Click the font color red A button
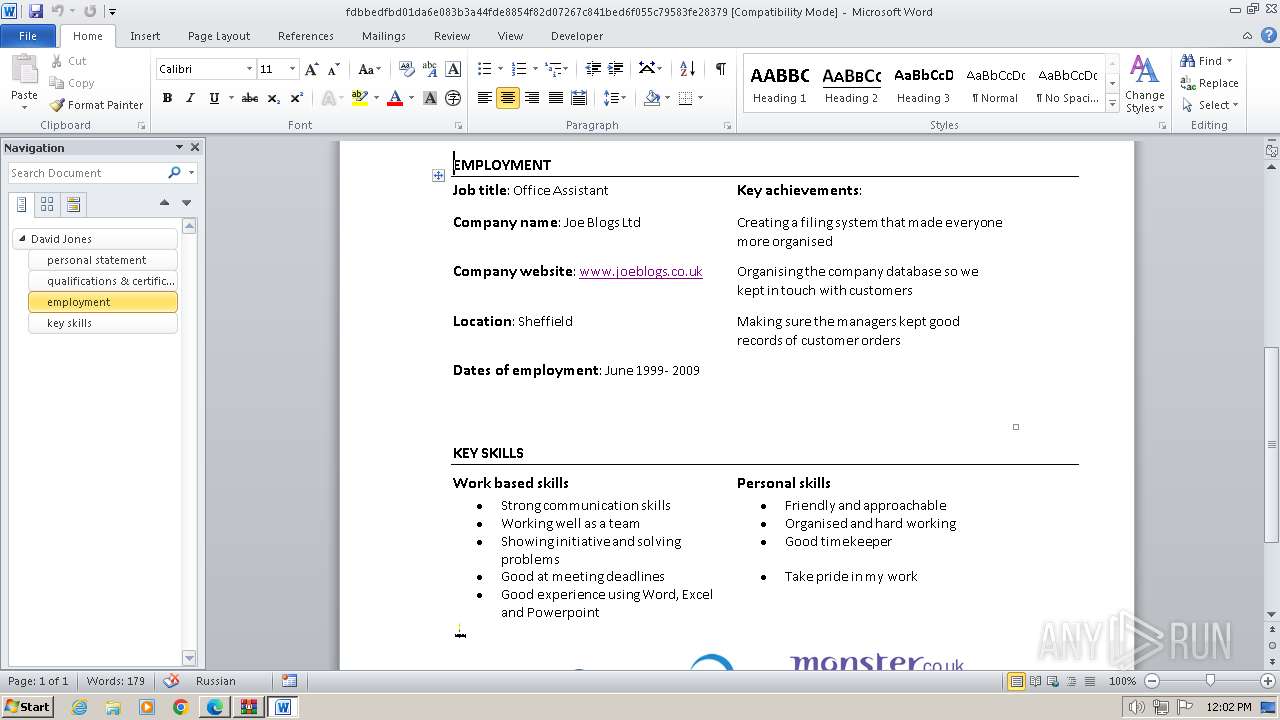 point(394,98)
